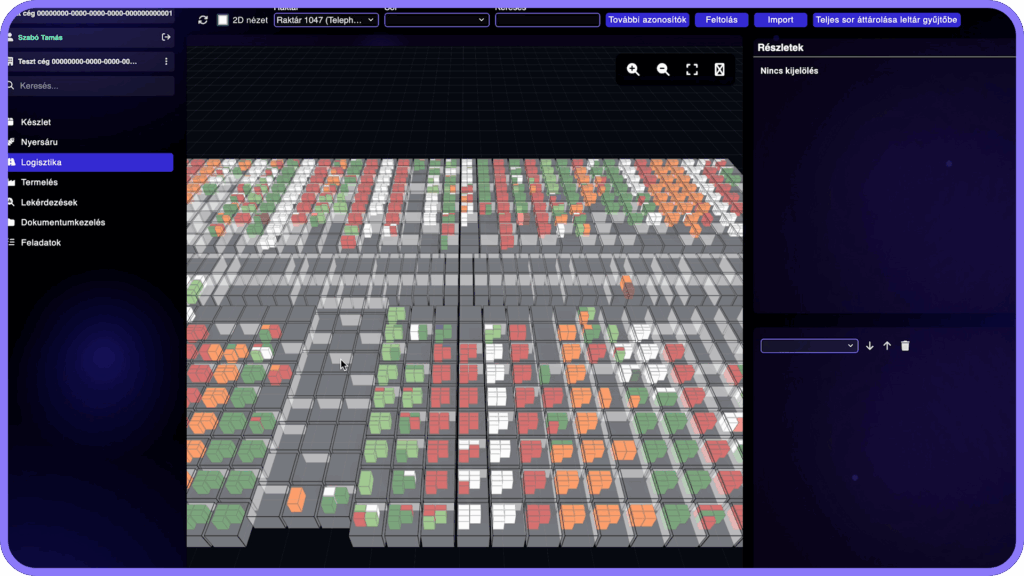Click the Import button
The image size is (1024, 576).
point(780,20)
